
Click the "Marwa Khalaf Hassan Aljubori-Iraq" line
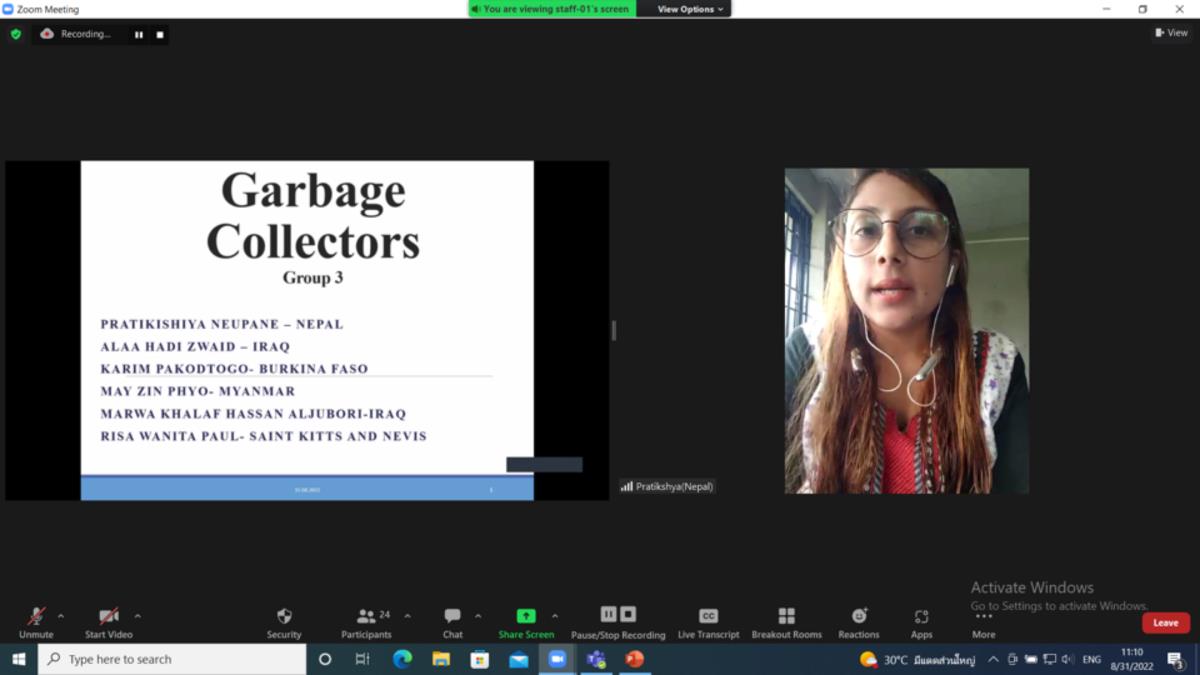coord(253,413)
